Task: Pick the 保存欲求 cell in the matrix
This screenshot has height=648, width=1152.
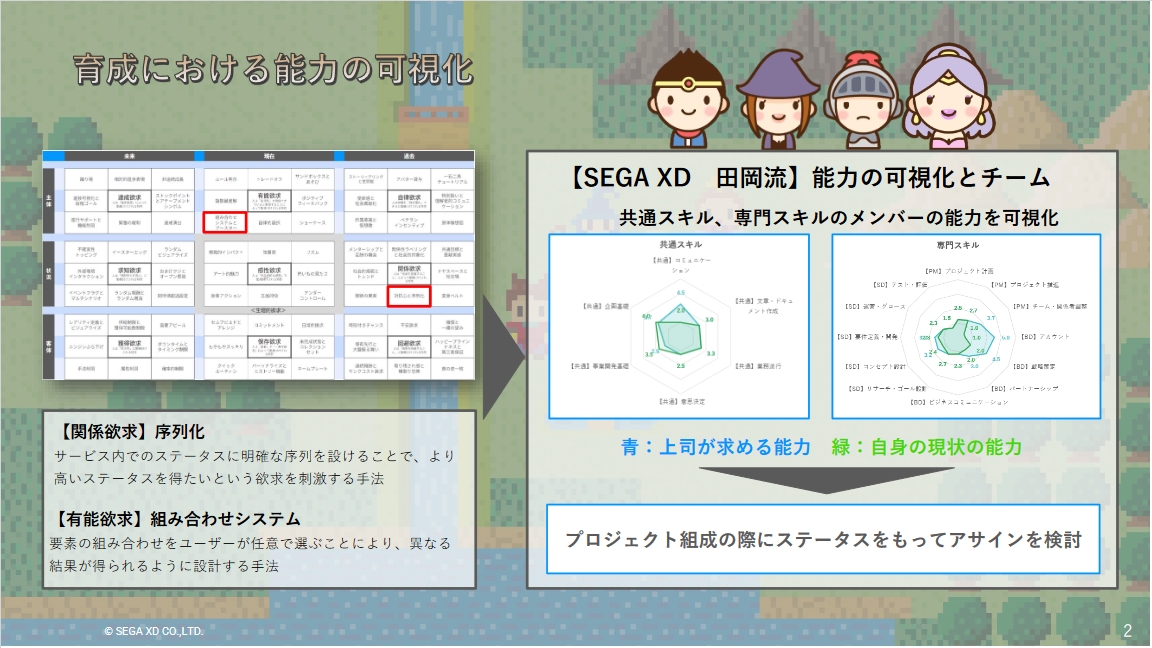Action: [x=269, y=346]
